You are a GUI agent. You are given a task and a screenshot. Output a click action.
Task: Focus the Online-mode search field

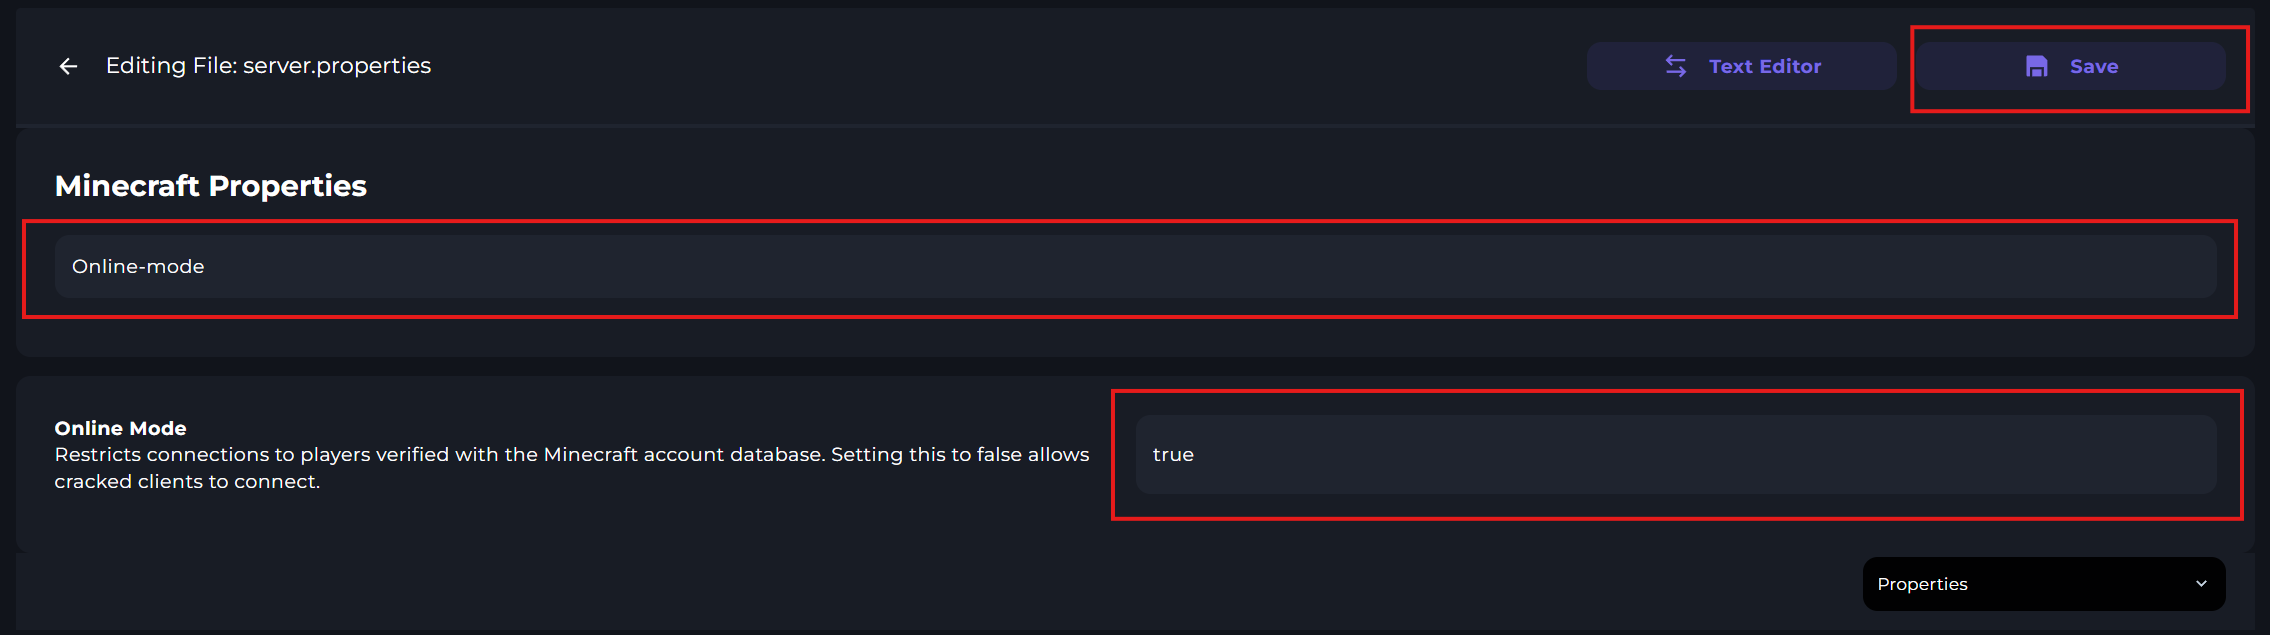click(1135, 267)
